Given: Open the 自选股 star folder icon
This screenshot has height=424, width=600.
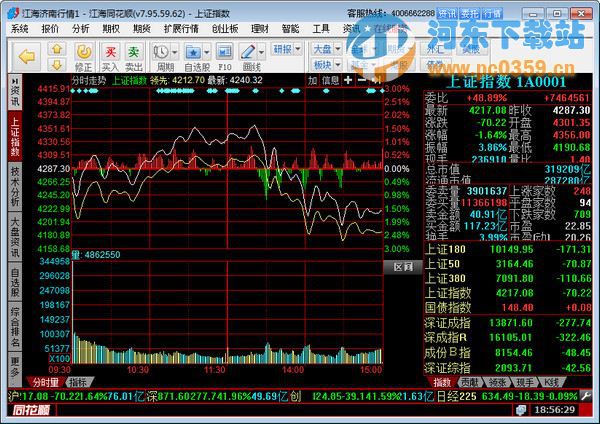Looking at the screenshot, I should click(x=193, y=51).
